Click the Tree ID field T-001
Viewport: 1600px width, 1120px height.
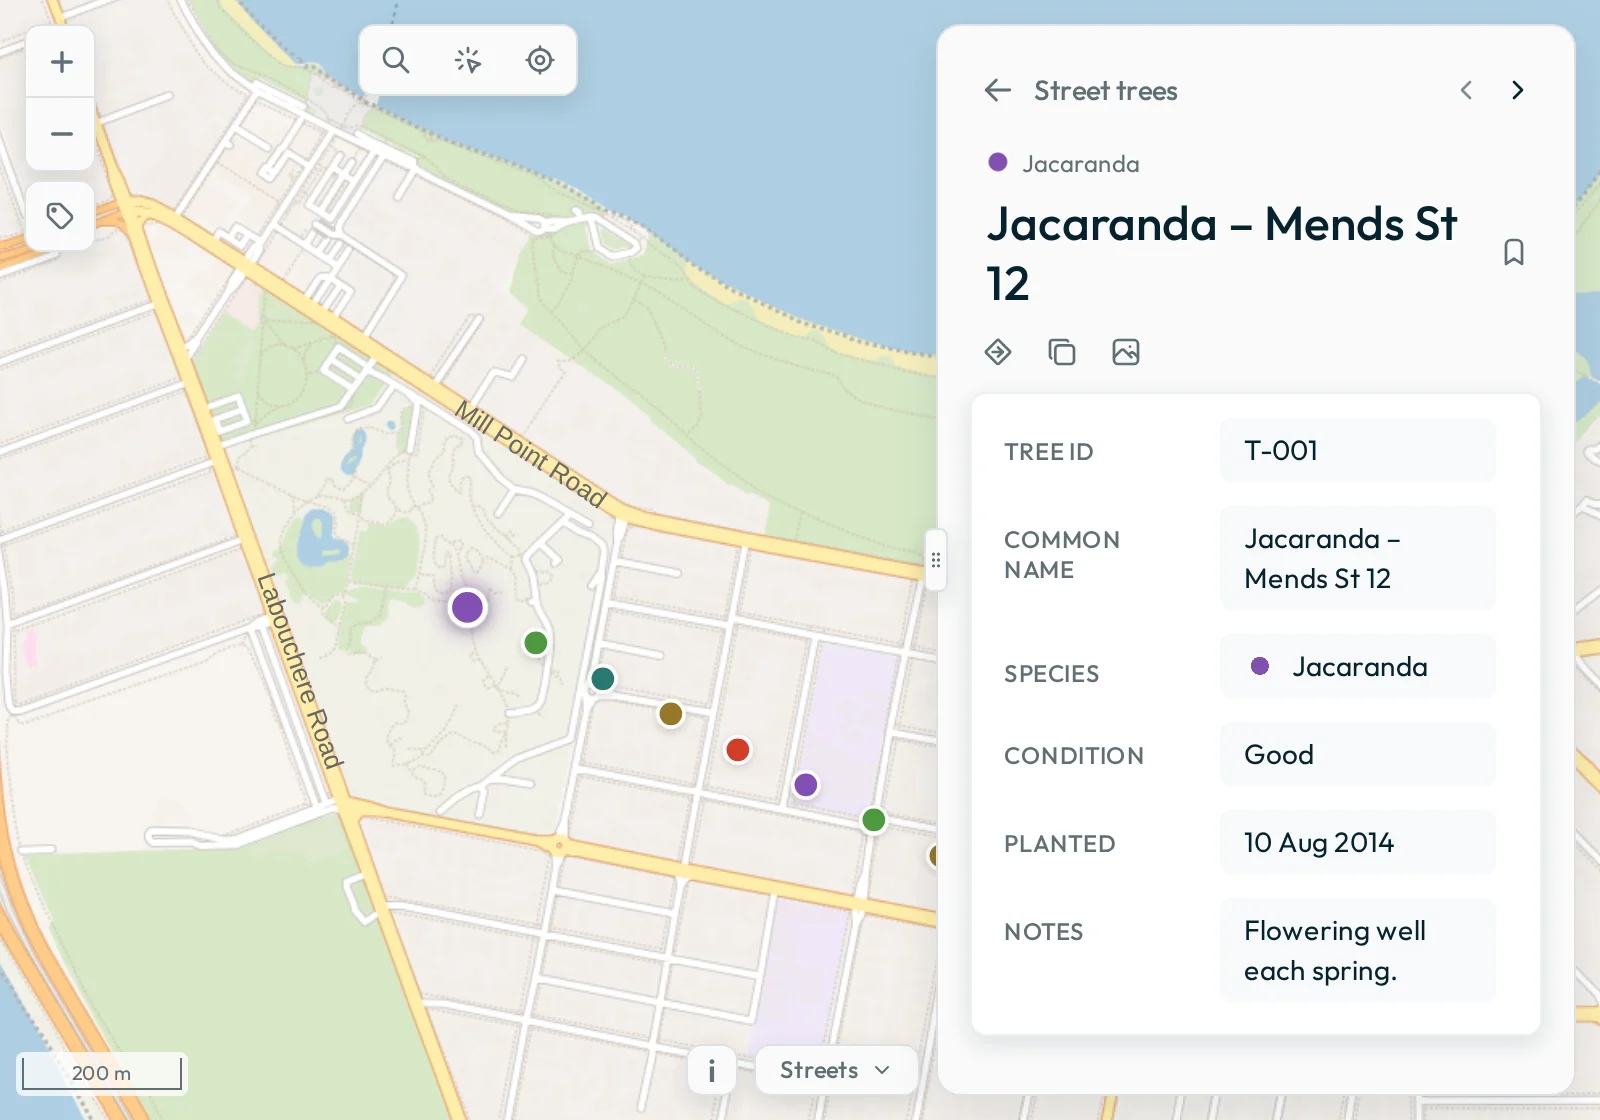point(1358,451)
